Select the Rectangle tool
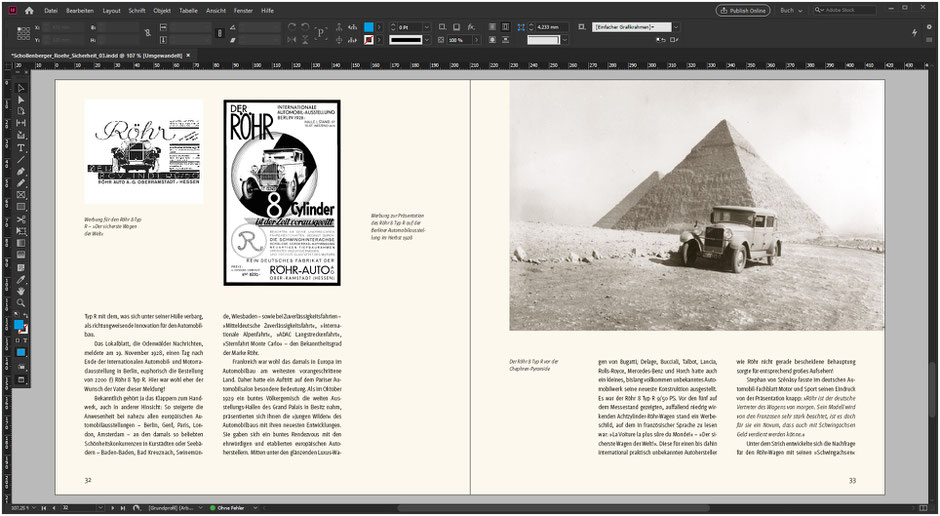The image size is (940, 516). point(21,207)
